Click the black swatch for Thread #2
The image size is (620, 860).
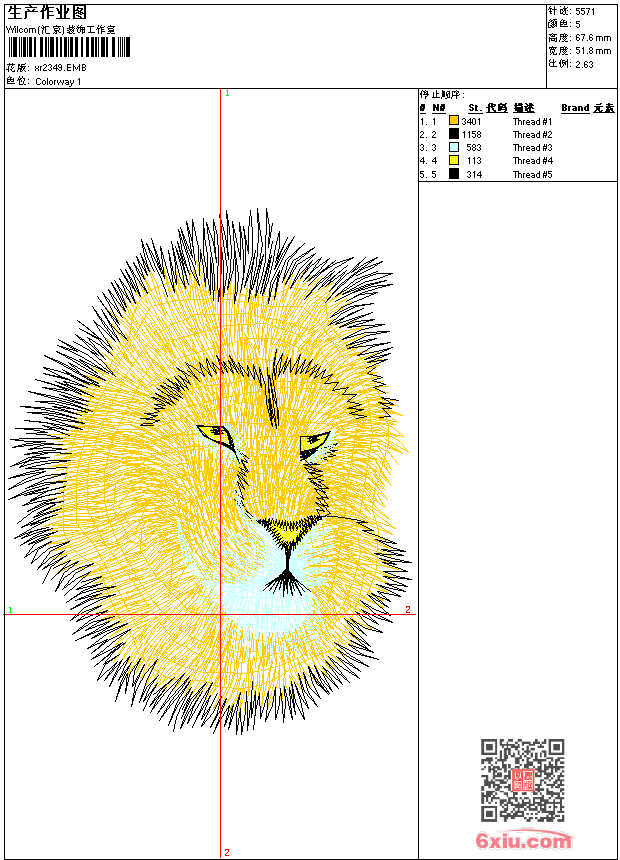[454, 133]
